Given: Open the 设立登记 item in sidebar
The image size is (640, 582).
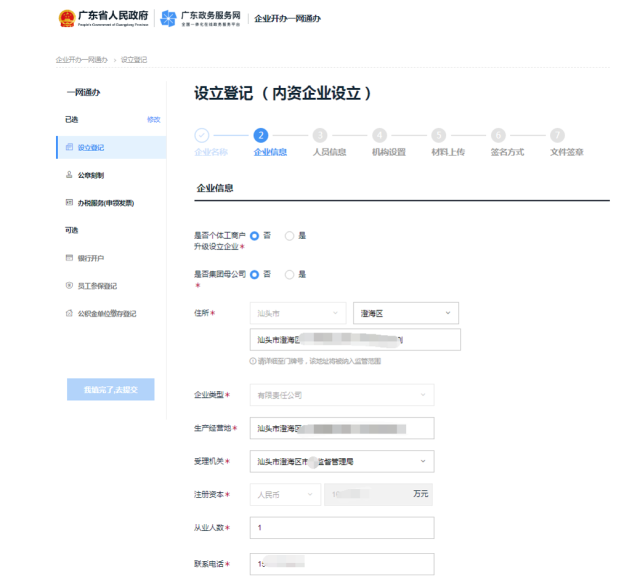Looking at the screenshot, I should pyautogui.click(x=111, y=147).
